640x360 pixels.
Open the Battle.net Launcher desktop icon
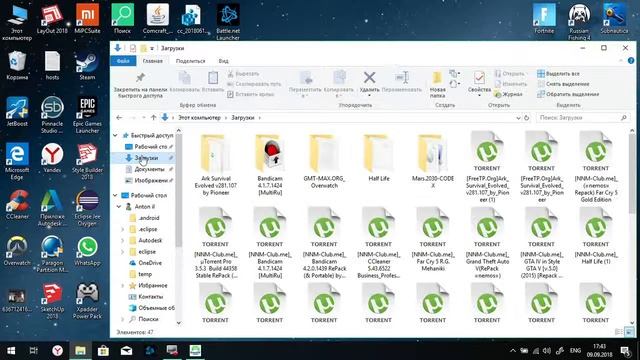[228, 22]
